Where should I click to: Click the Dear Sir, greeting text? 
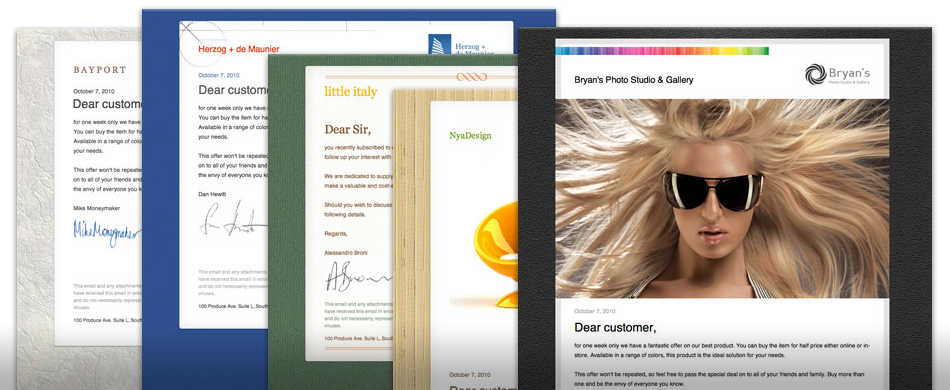point(348,130)
